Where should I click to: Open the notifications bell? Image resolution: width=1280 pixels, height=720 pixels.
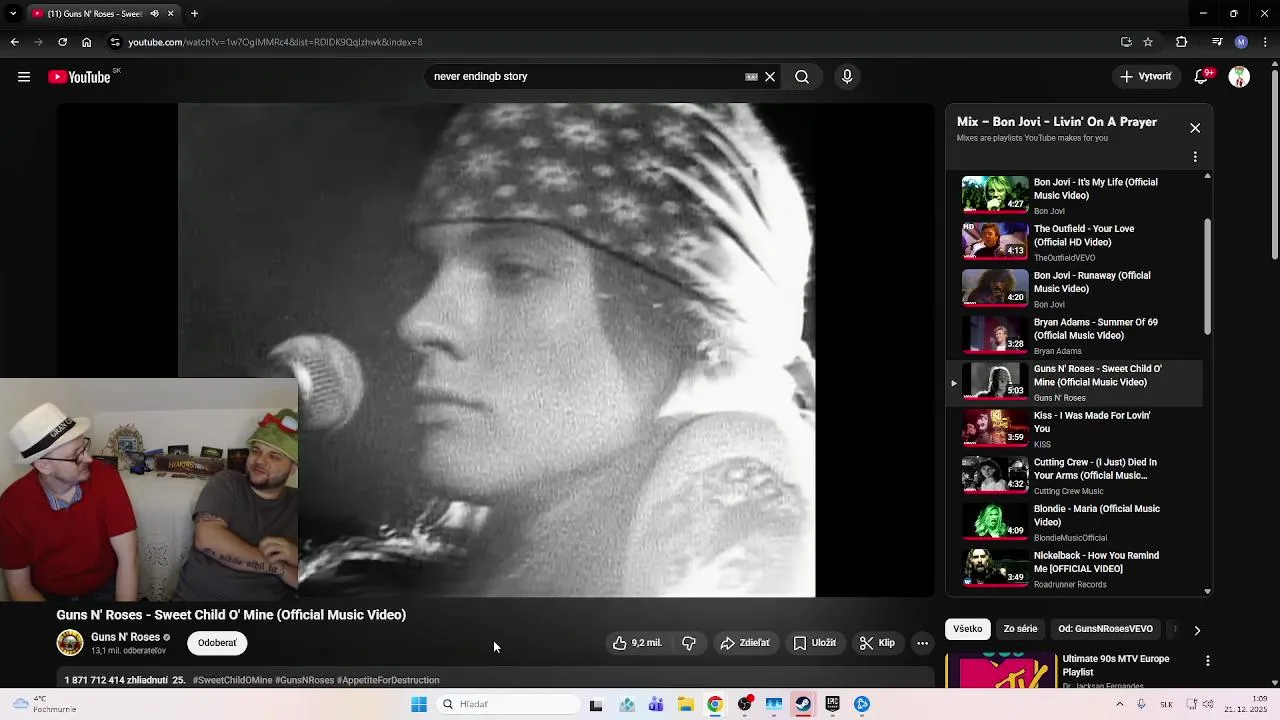point(1203,77)
